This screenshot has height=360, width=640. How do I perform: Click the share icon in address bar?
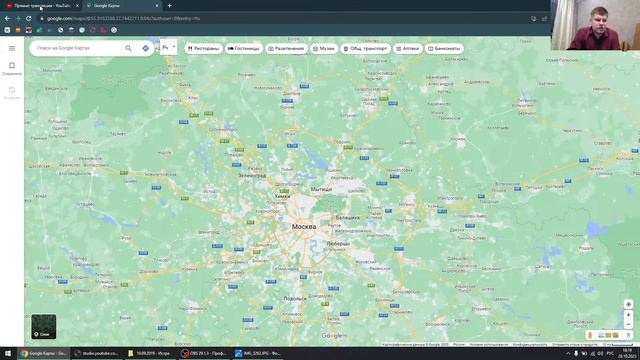[544, 18]
